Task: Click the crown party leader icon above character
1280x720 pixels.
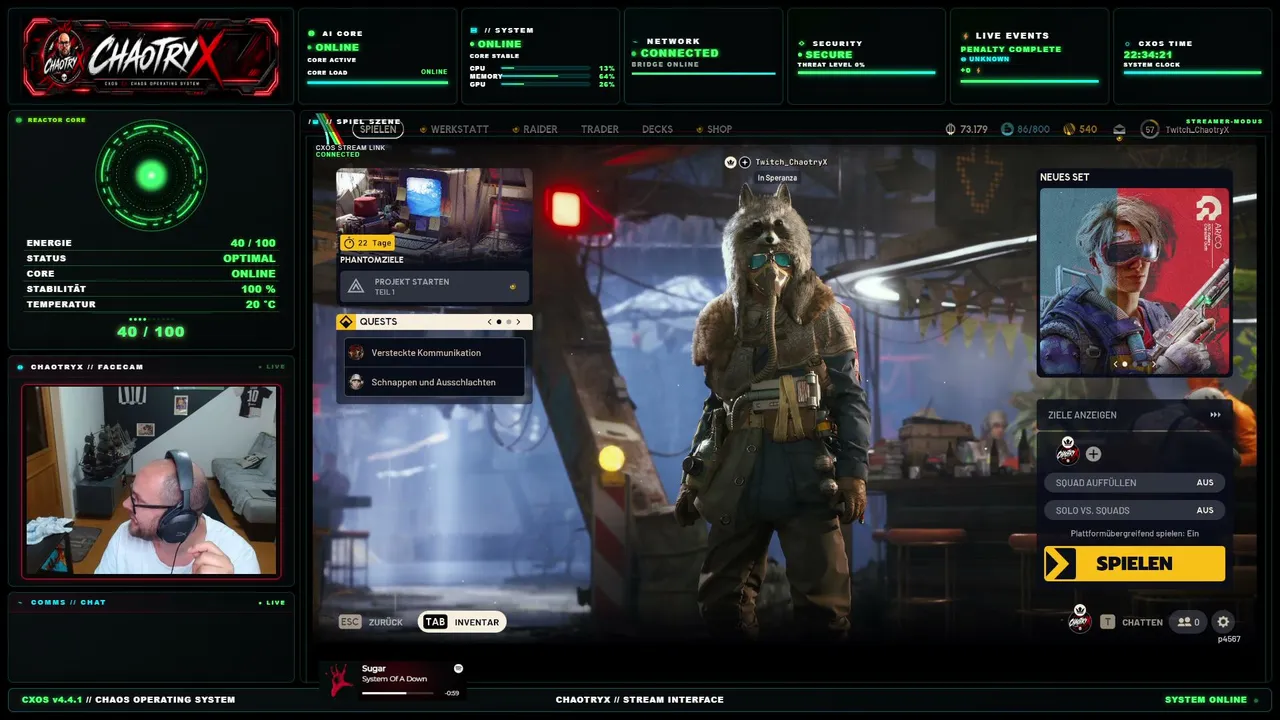Action: point(731,162)
